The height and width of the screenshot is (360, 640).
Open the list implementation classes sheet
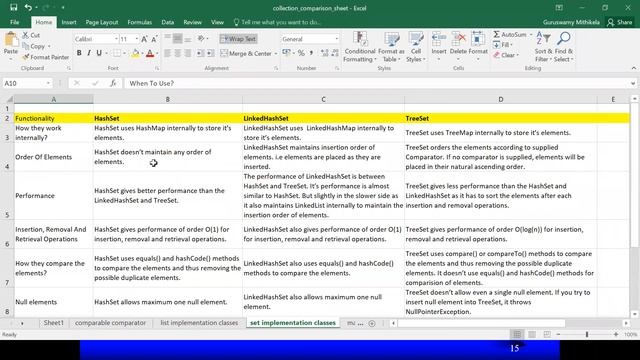click(199, 322)
